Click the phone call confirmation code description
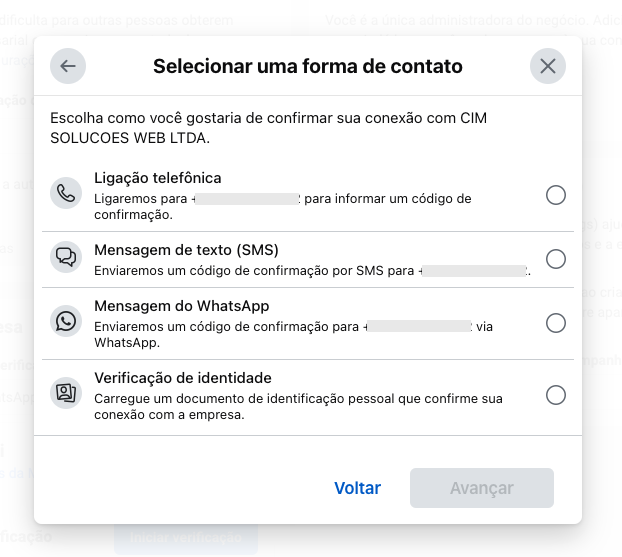622x557 pixels. 282,206
